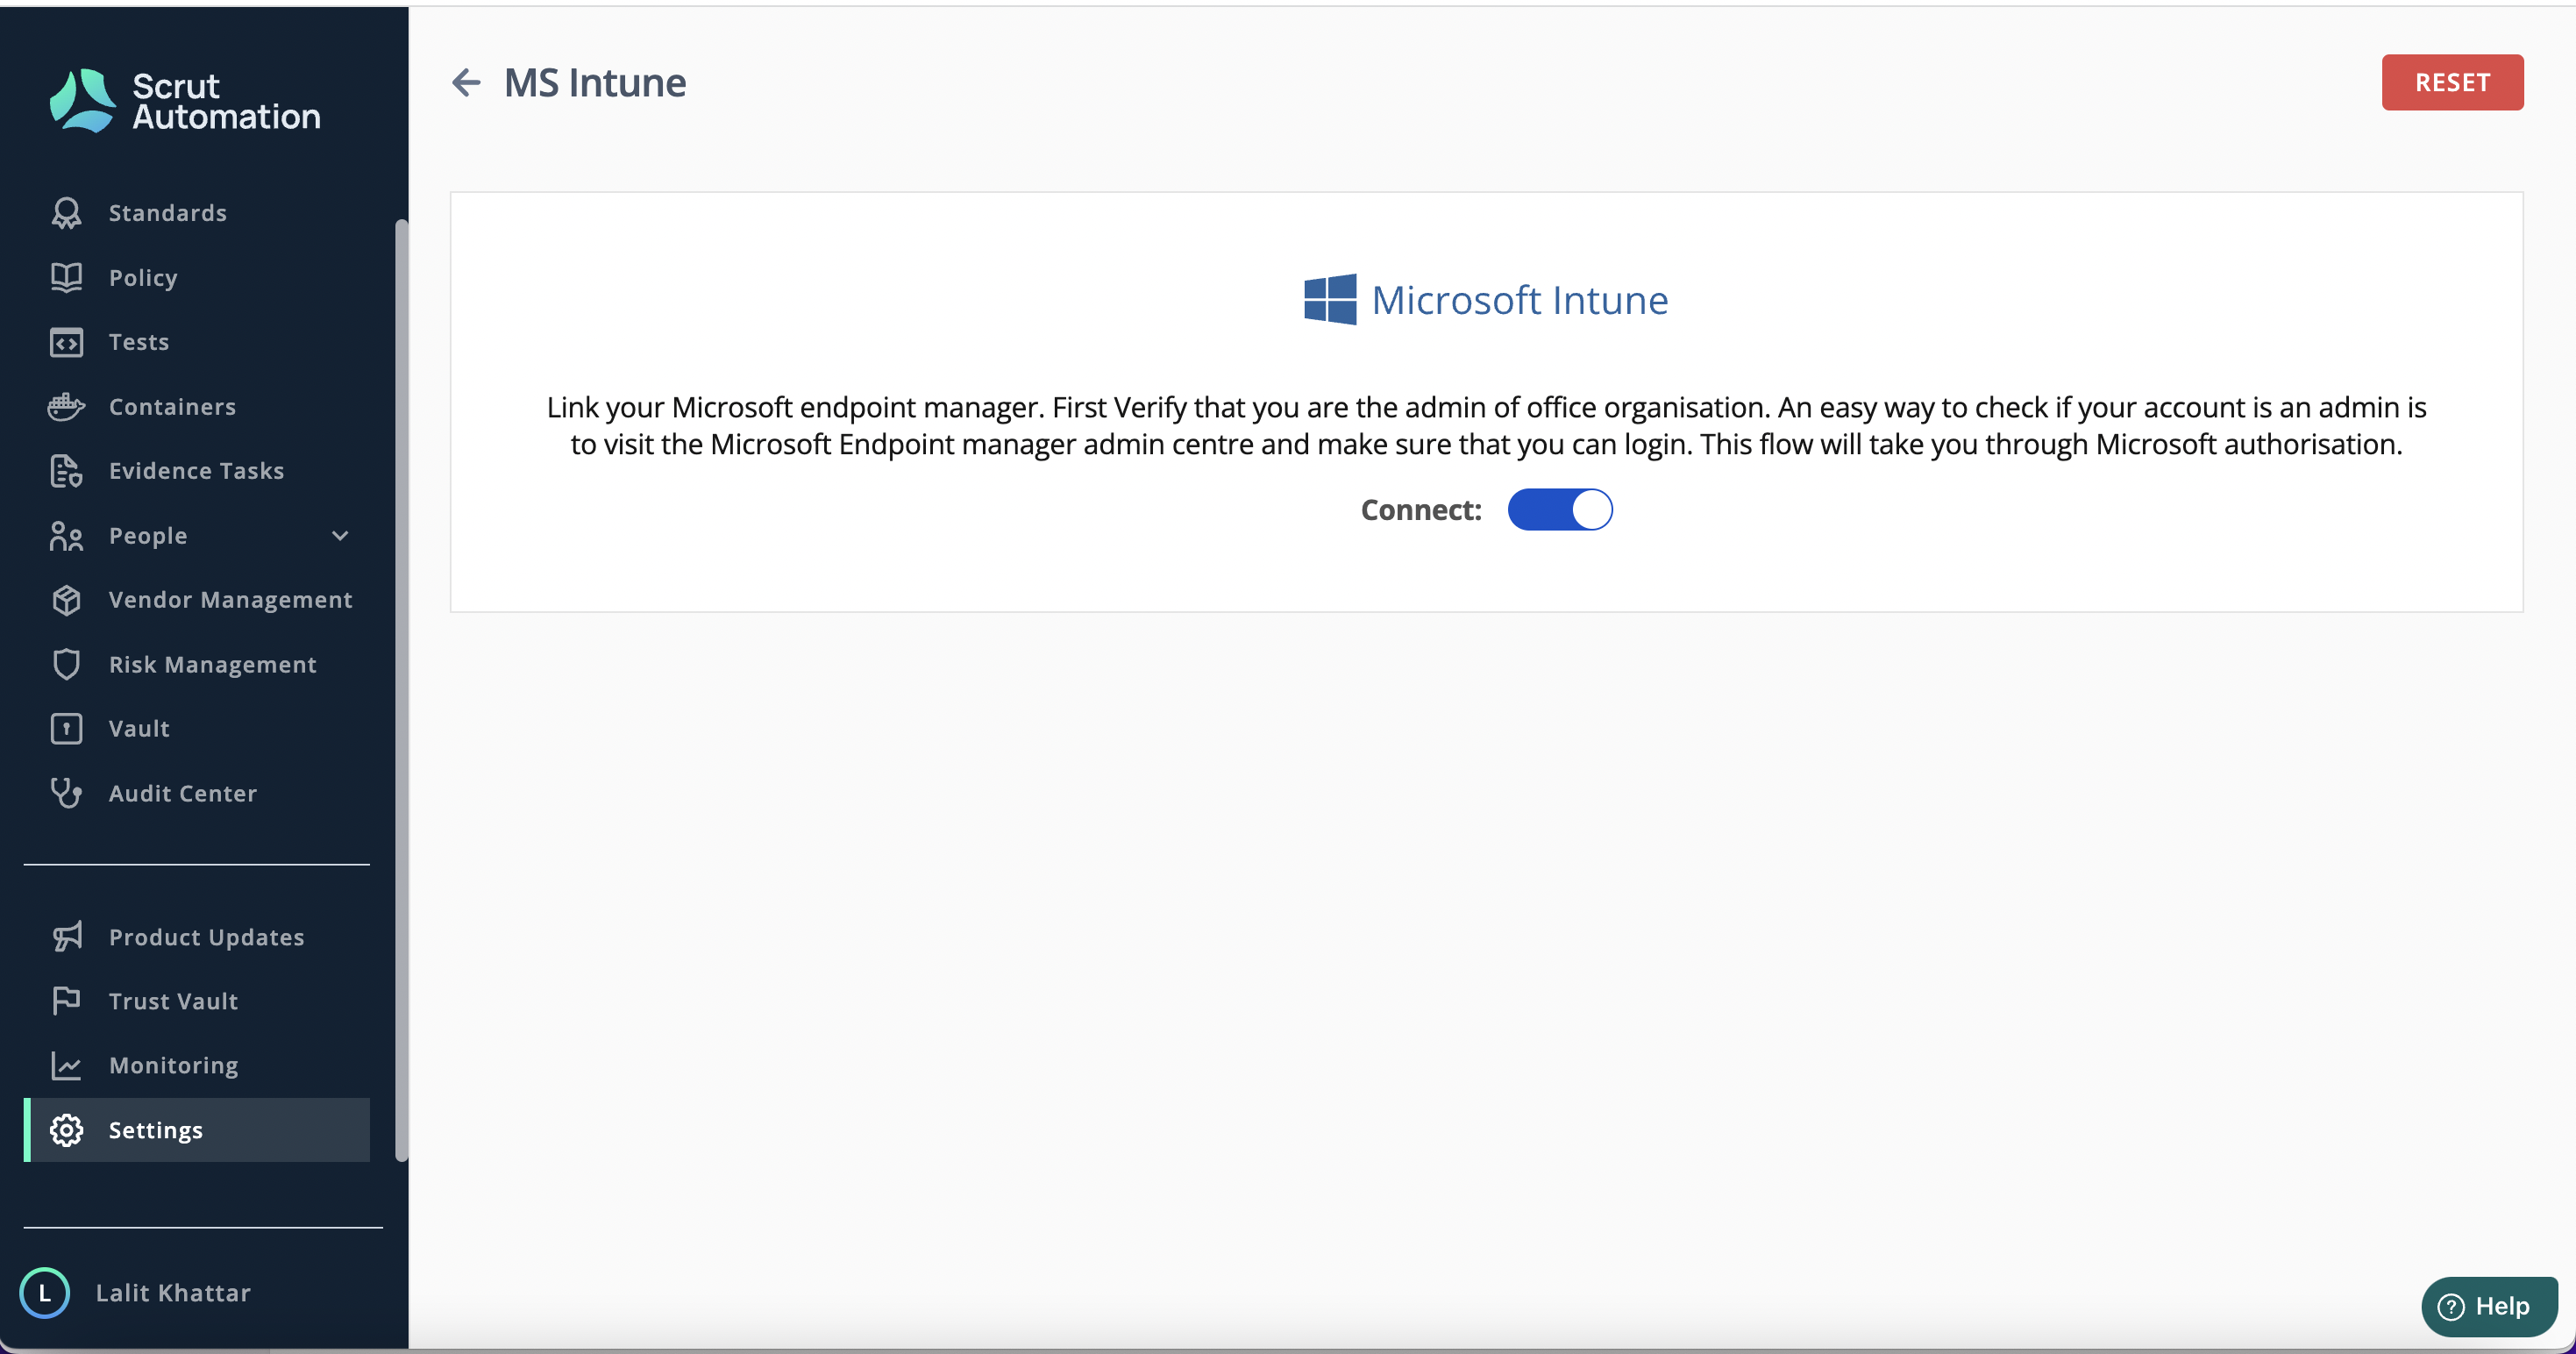This screenshot has height=1354, width=2576.
Task: View Product Updates
Action: (x=206, y=937)
